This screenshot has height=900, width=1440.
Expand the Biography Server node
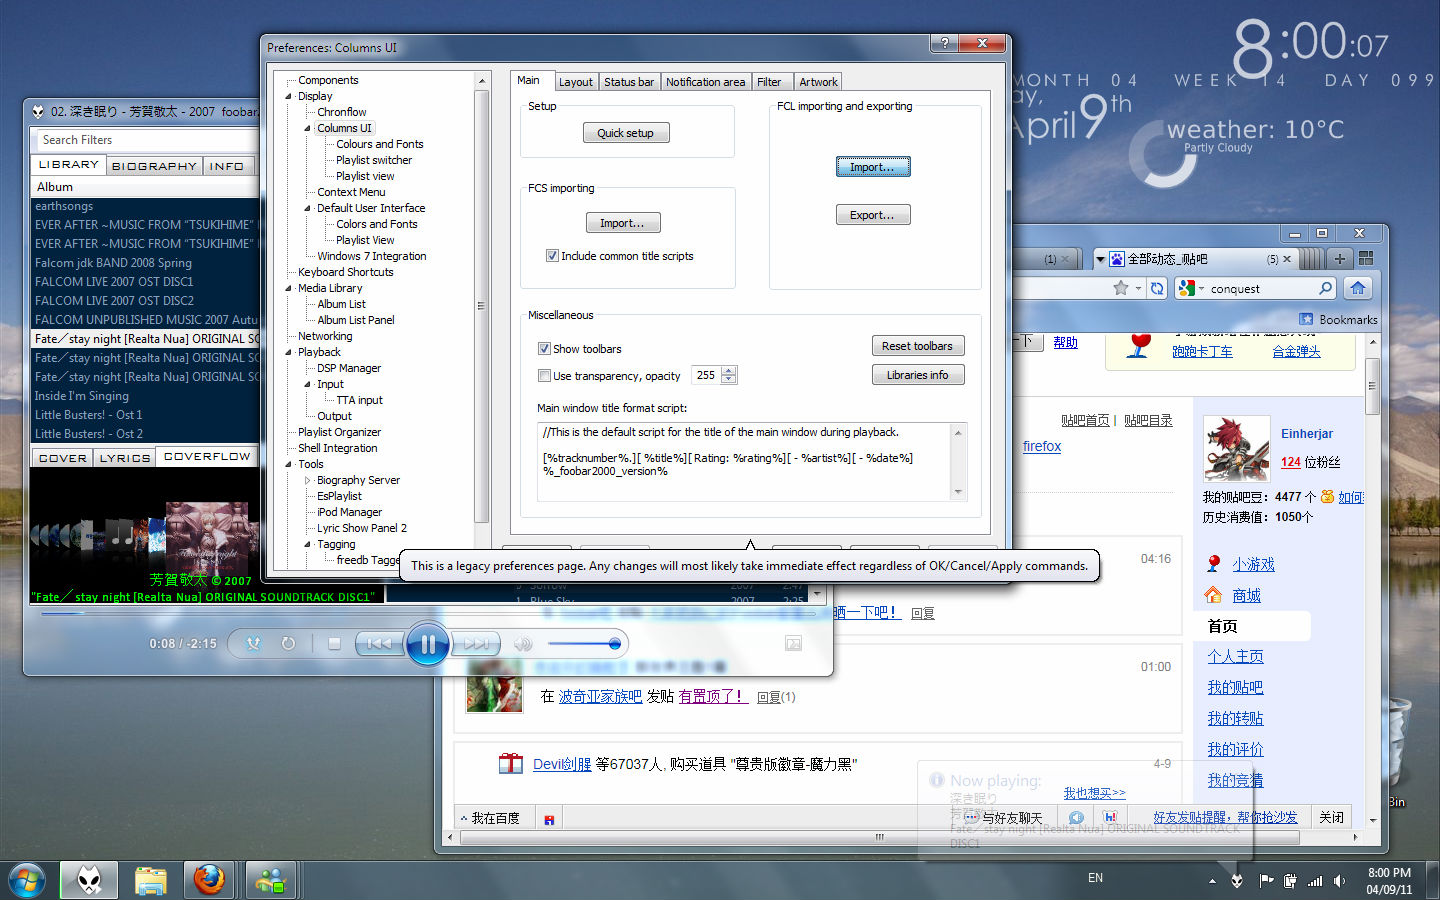tap(308, 481)
